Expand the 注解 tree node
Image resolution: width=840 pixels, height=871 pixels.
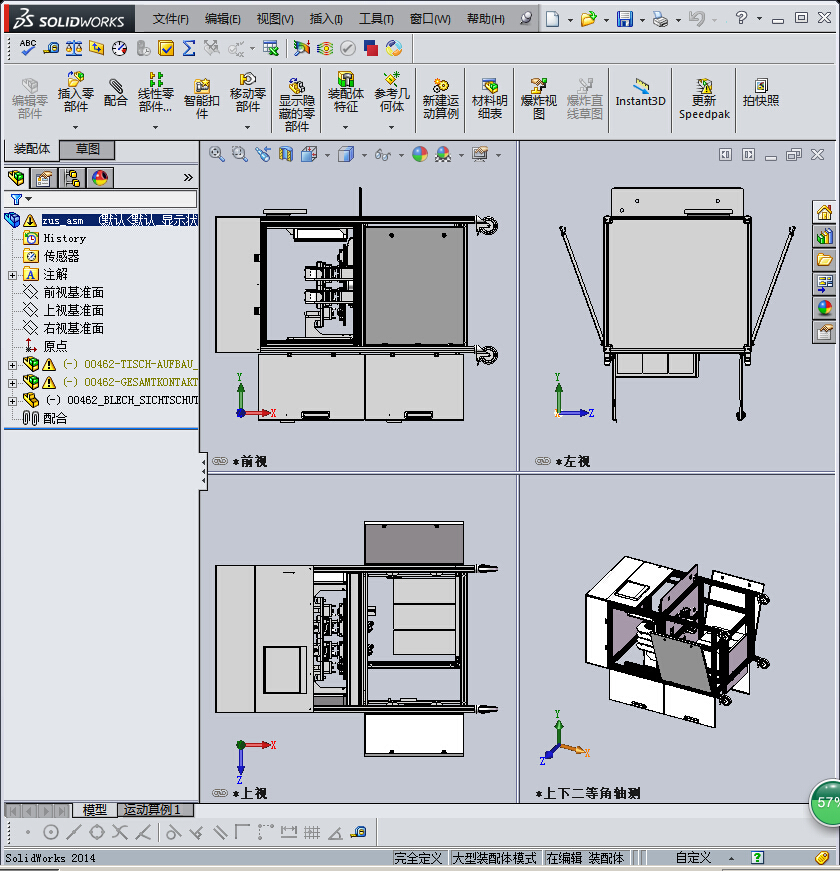[12, 275]
